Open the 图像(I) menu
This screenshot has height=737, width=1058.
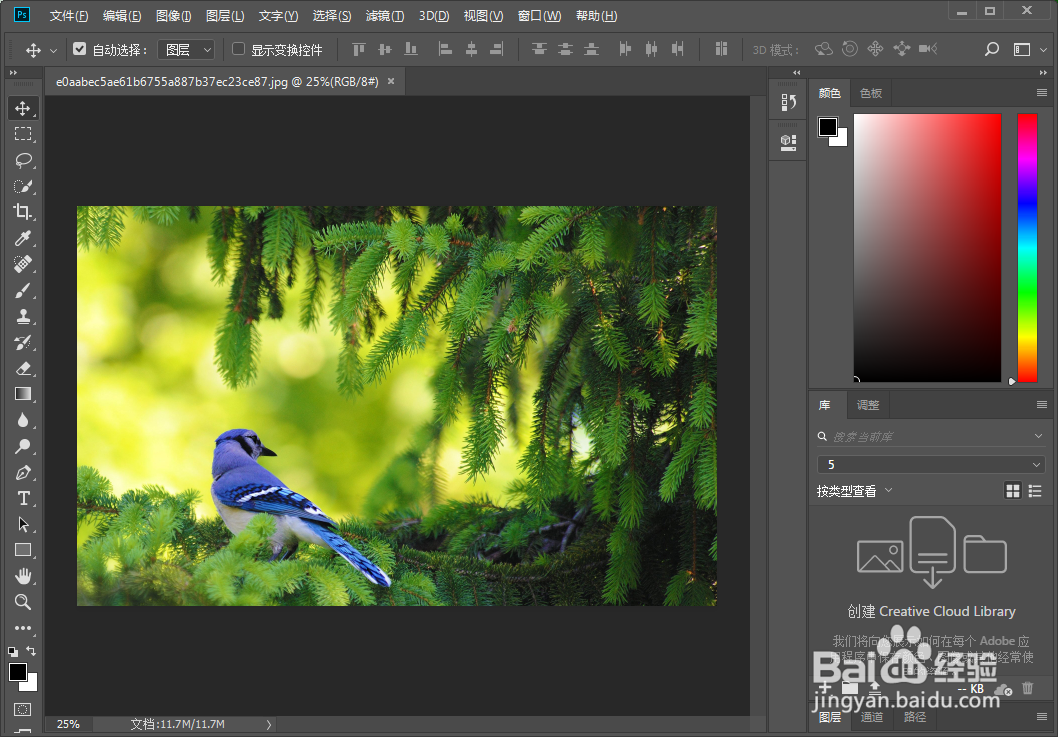(x=173, y=16)
